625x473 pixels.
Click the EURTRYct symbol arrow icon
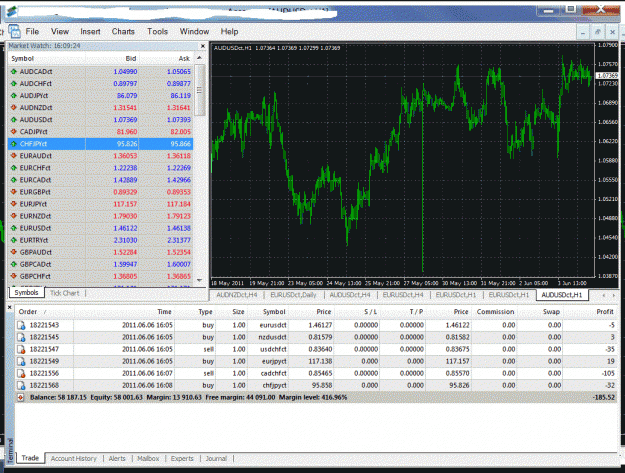pyautogui.click(x=14, y=240)
